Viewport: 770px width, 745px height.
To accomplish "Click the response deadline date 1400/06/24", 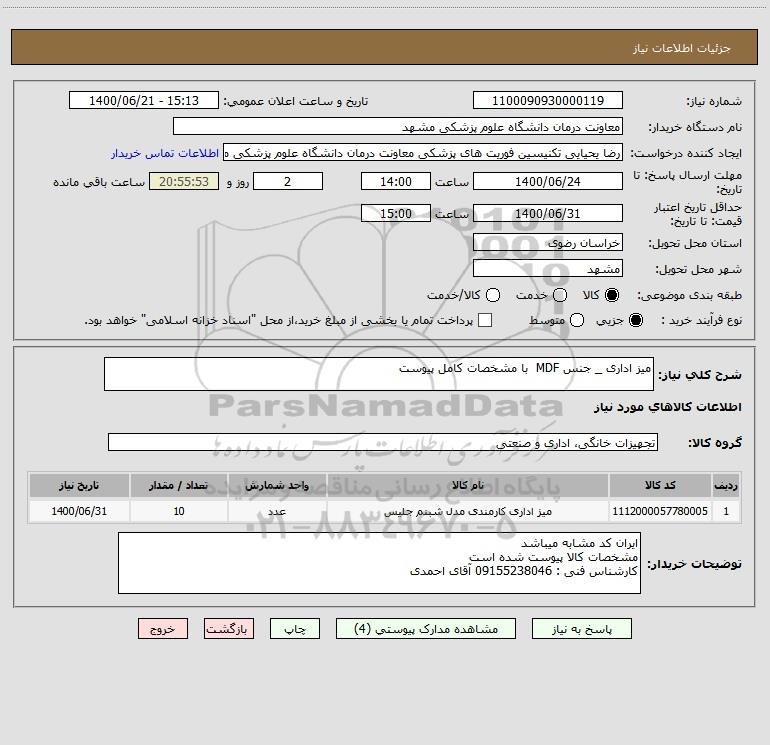I will (x=548, y=181).
